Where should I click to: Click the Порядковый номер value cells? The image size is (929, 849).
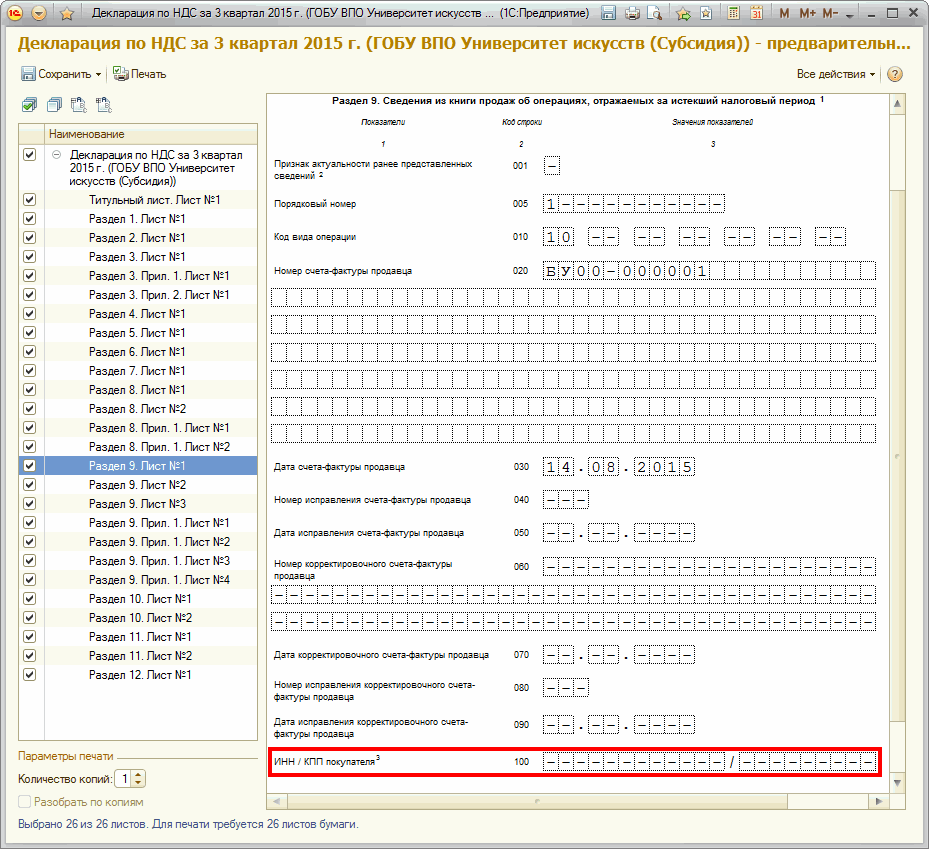pos(633,204)
